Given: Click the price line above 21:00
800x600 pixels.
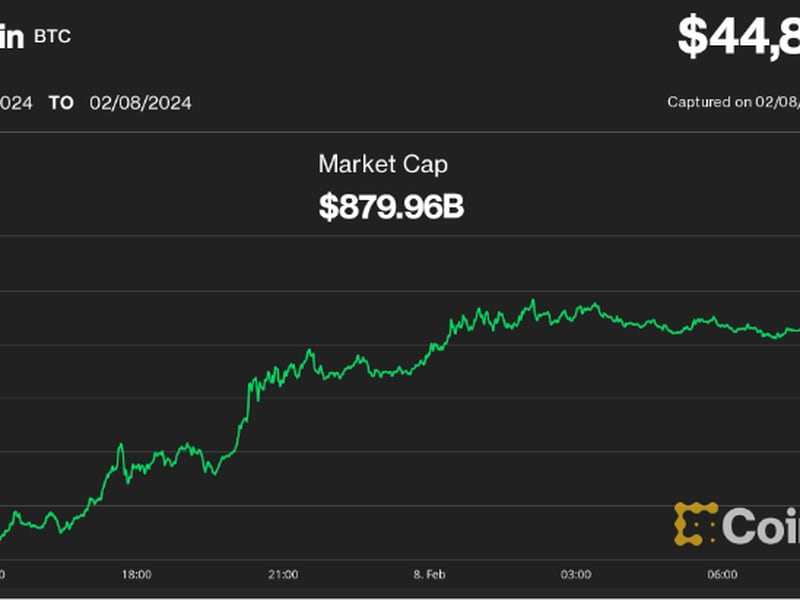Looking at the screenshot, I should pyautogui.click(x=283, y=373).
